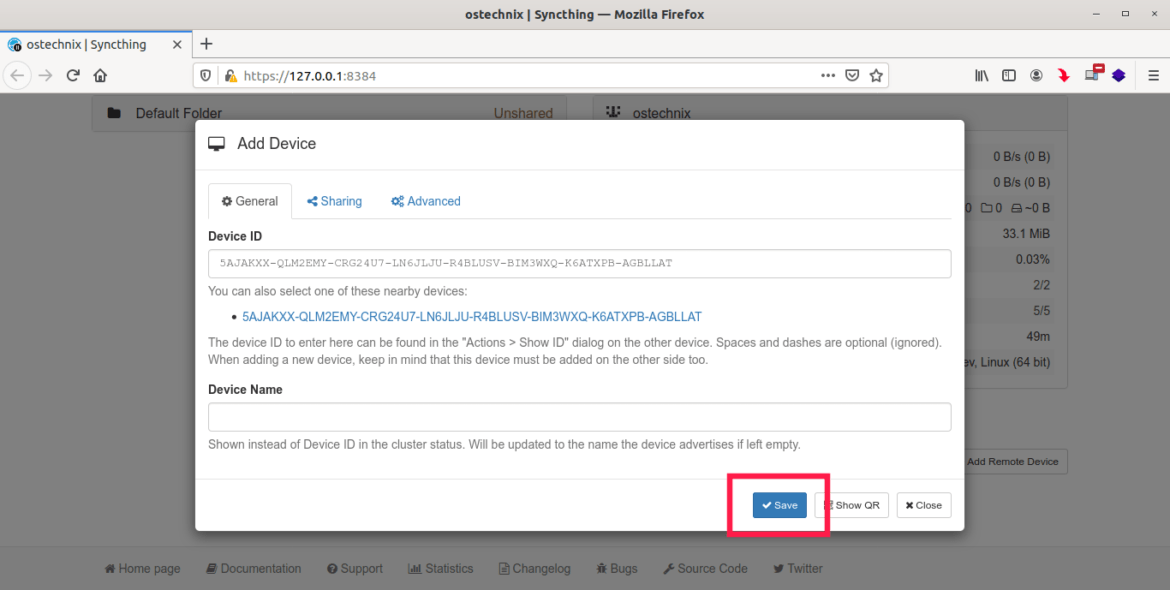Viewport: 1170px width, 590px height.
Task: Open the Firefox account icon
Action: click(x=1036, y=75)
